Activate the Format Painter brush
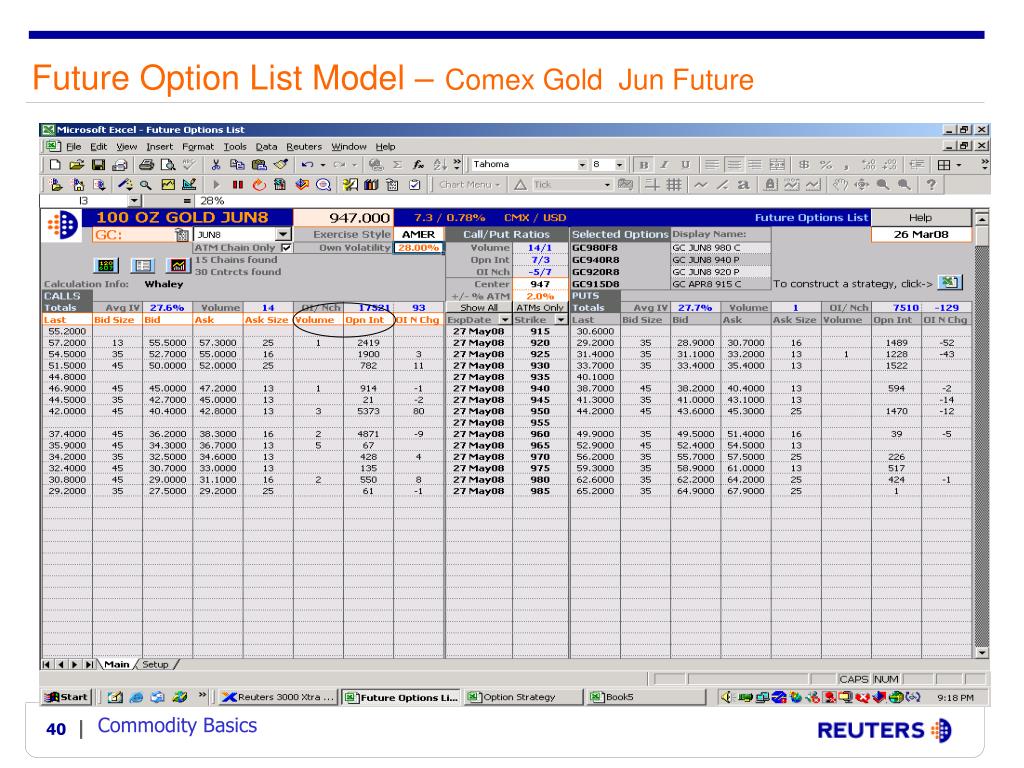The width and height of the screenshot is (1024, 768). pyautogui.click(x=281, y=165)
